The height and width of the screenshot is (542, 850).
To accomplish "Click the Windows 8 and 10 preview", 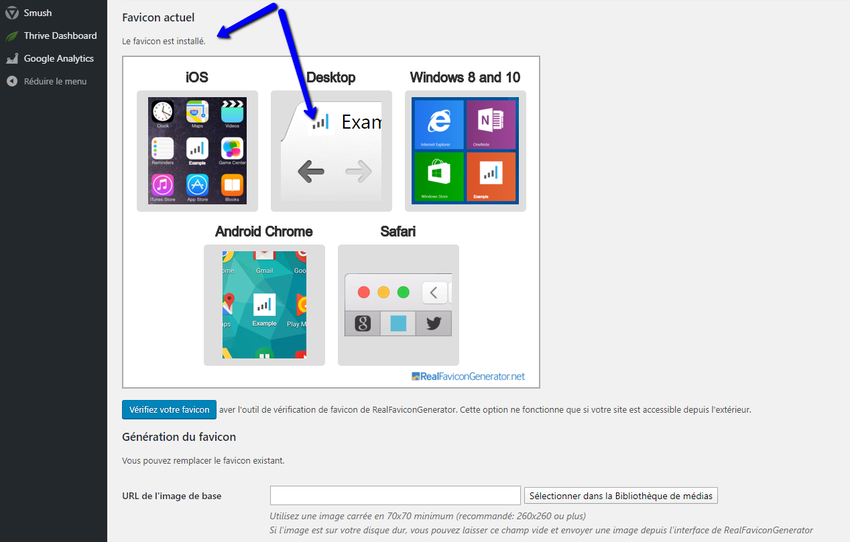I will [x=465, y=151].
